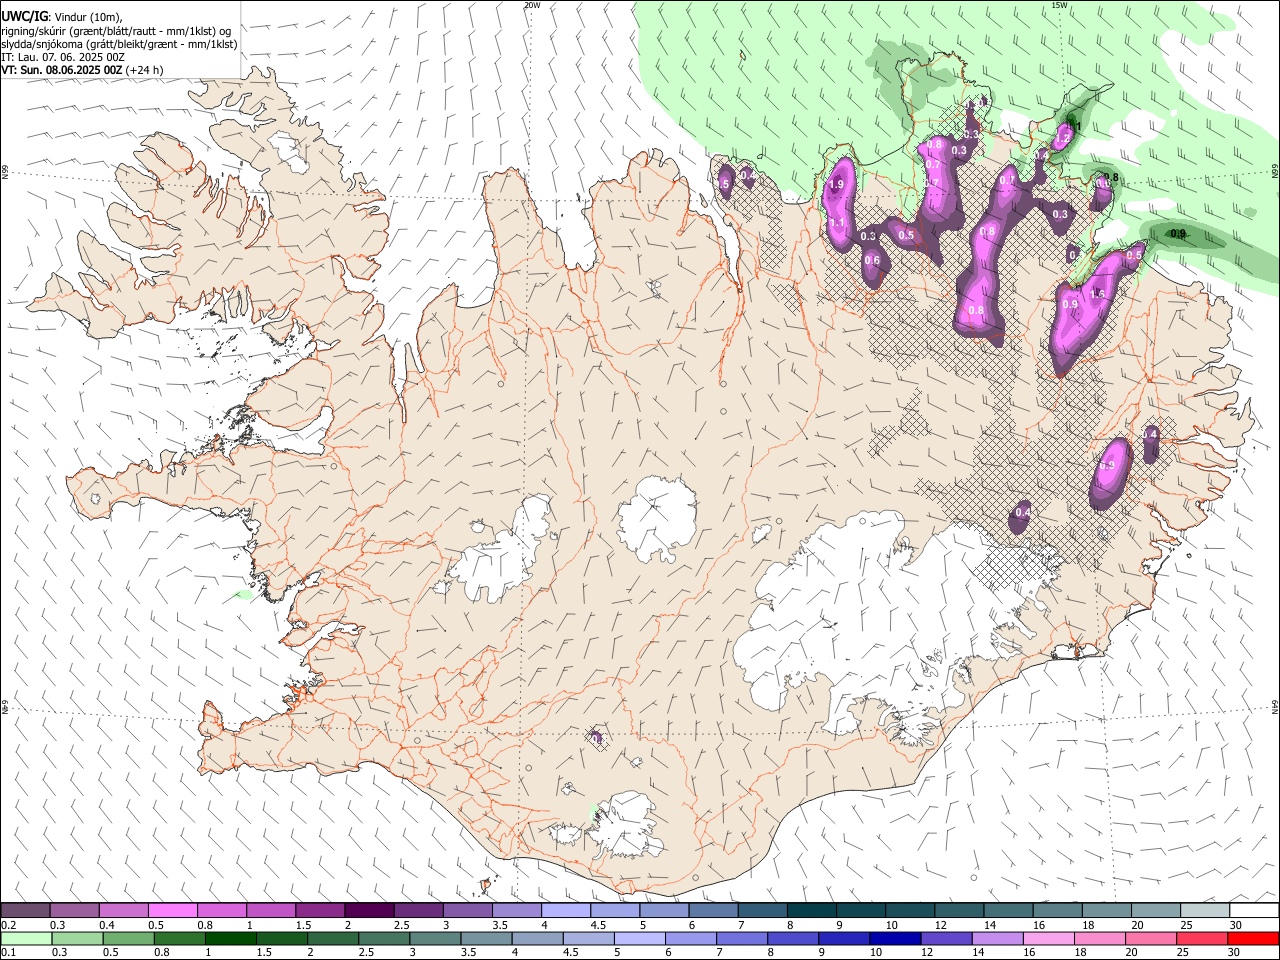1280x960 pixels.
Task: Click the '1.9' precipitation value on the map
Action: tap(837, 185)
